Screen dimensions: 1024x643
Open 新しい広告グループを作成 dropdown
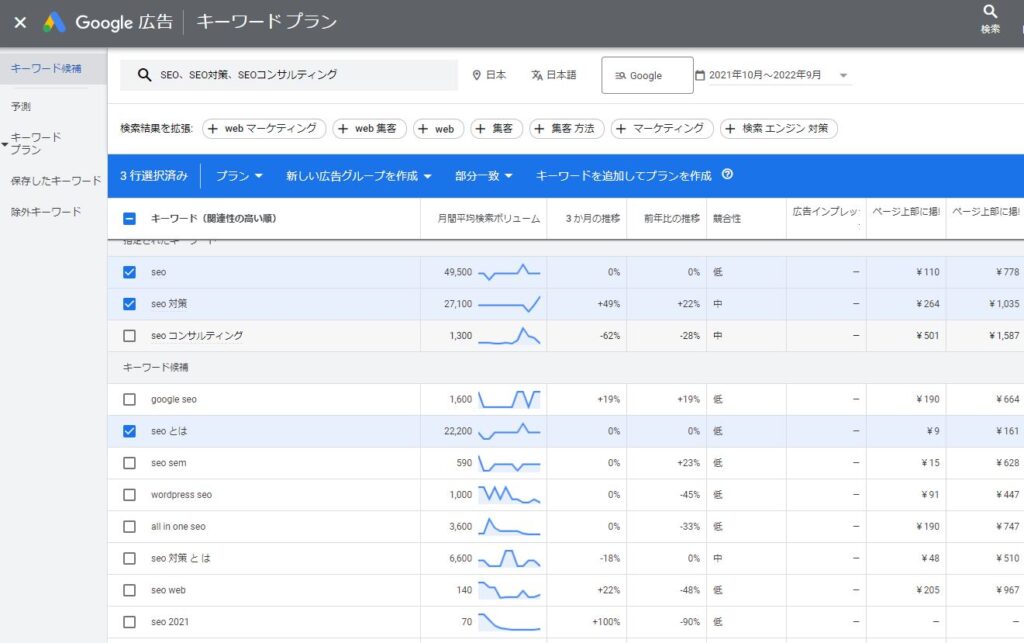pyautogui.click(x=359, y=176)
